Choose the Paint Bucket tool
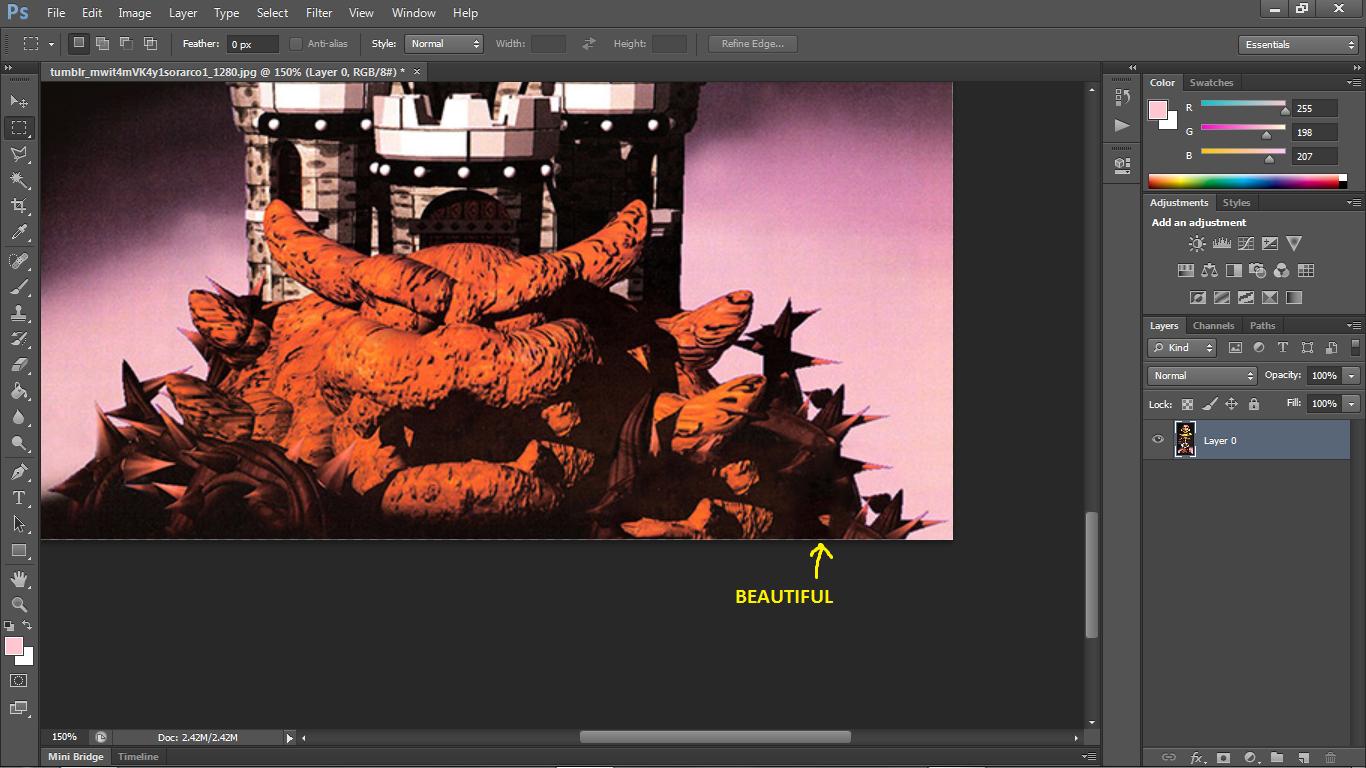Image resolution: width=1366 pixels, height=768 pixels. point(19,391)
